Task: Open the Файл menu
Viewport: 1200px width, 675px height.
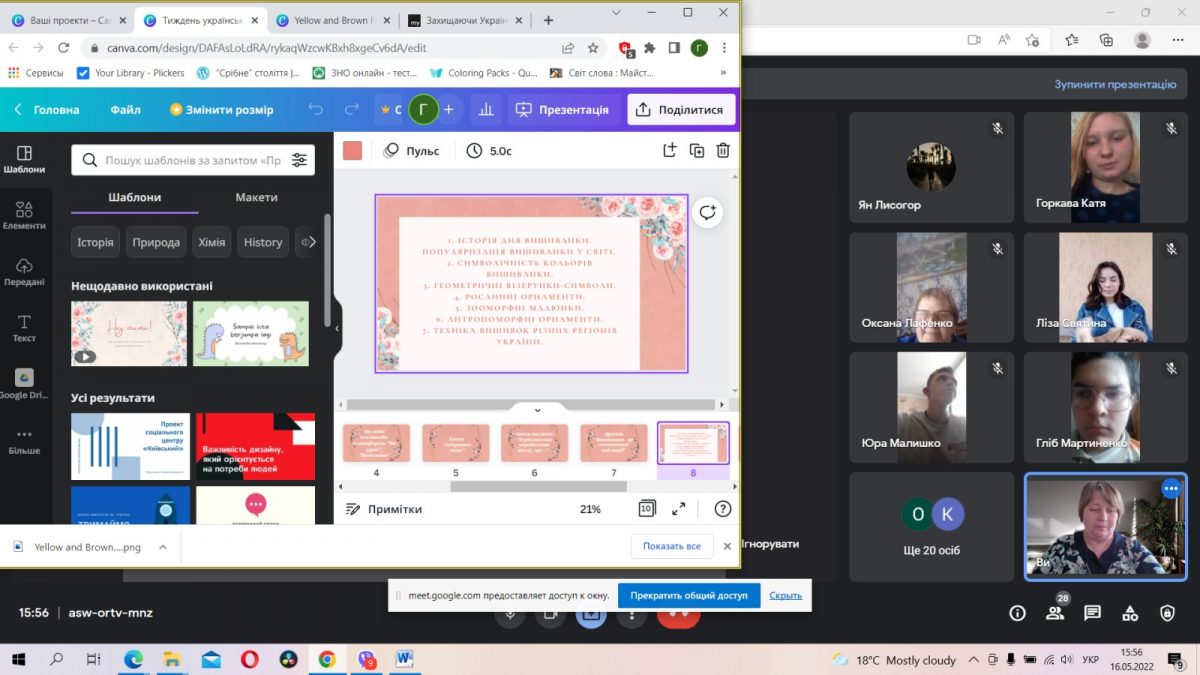Action: point(126,110)
